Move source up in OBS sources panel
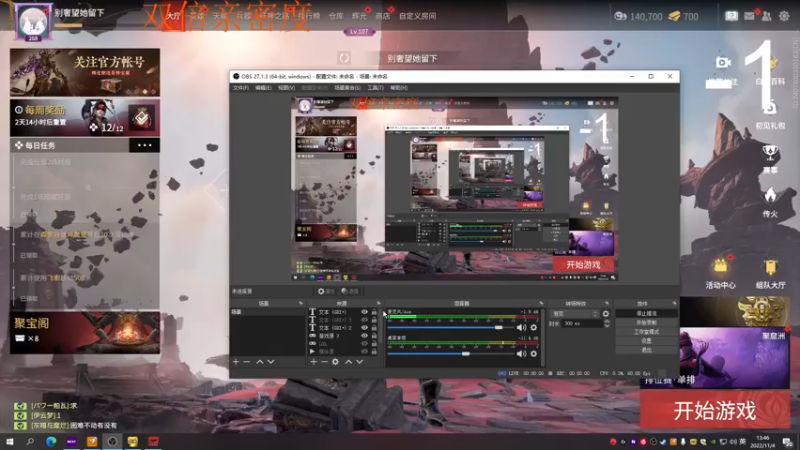The width and height of the screenshot is (800, 450). tap(348, 362)
